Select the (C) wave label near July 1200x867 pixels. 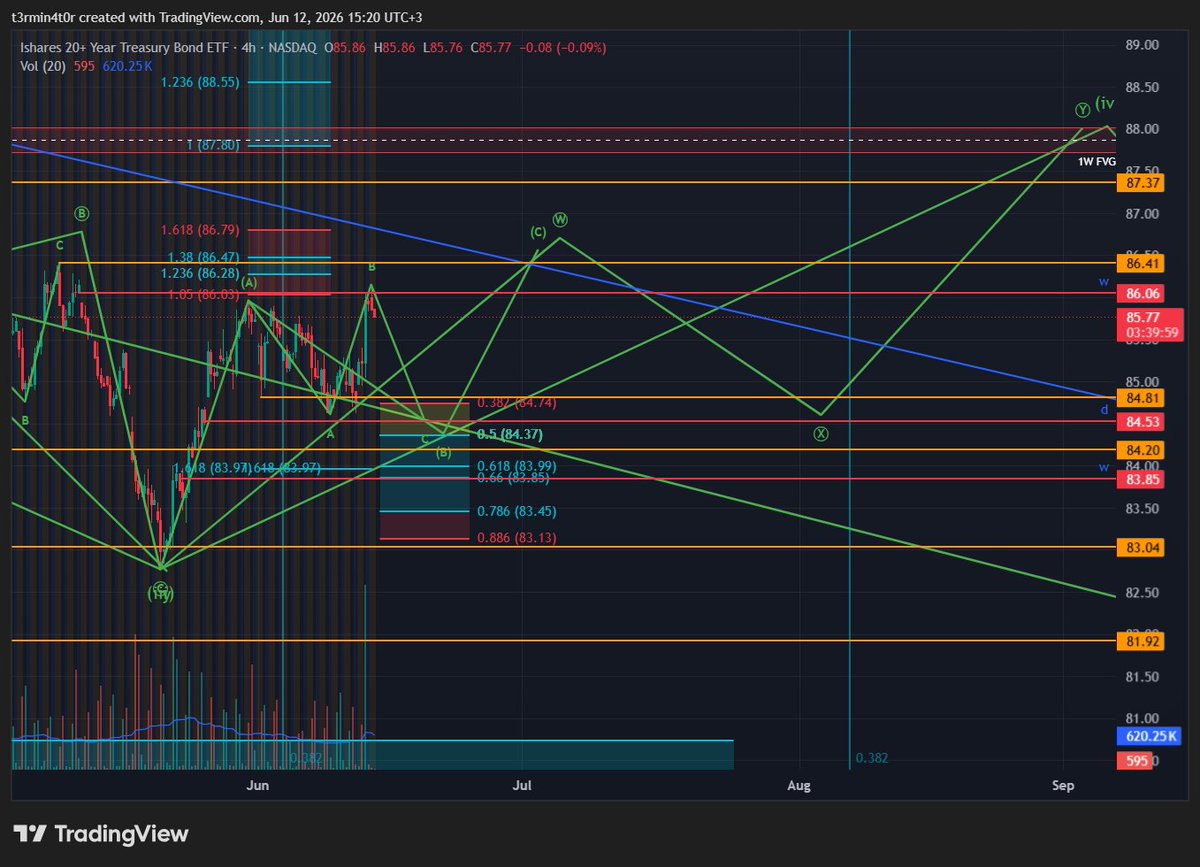pos(538,232)
